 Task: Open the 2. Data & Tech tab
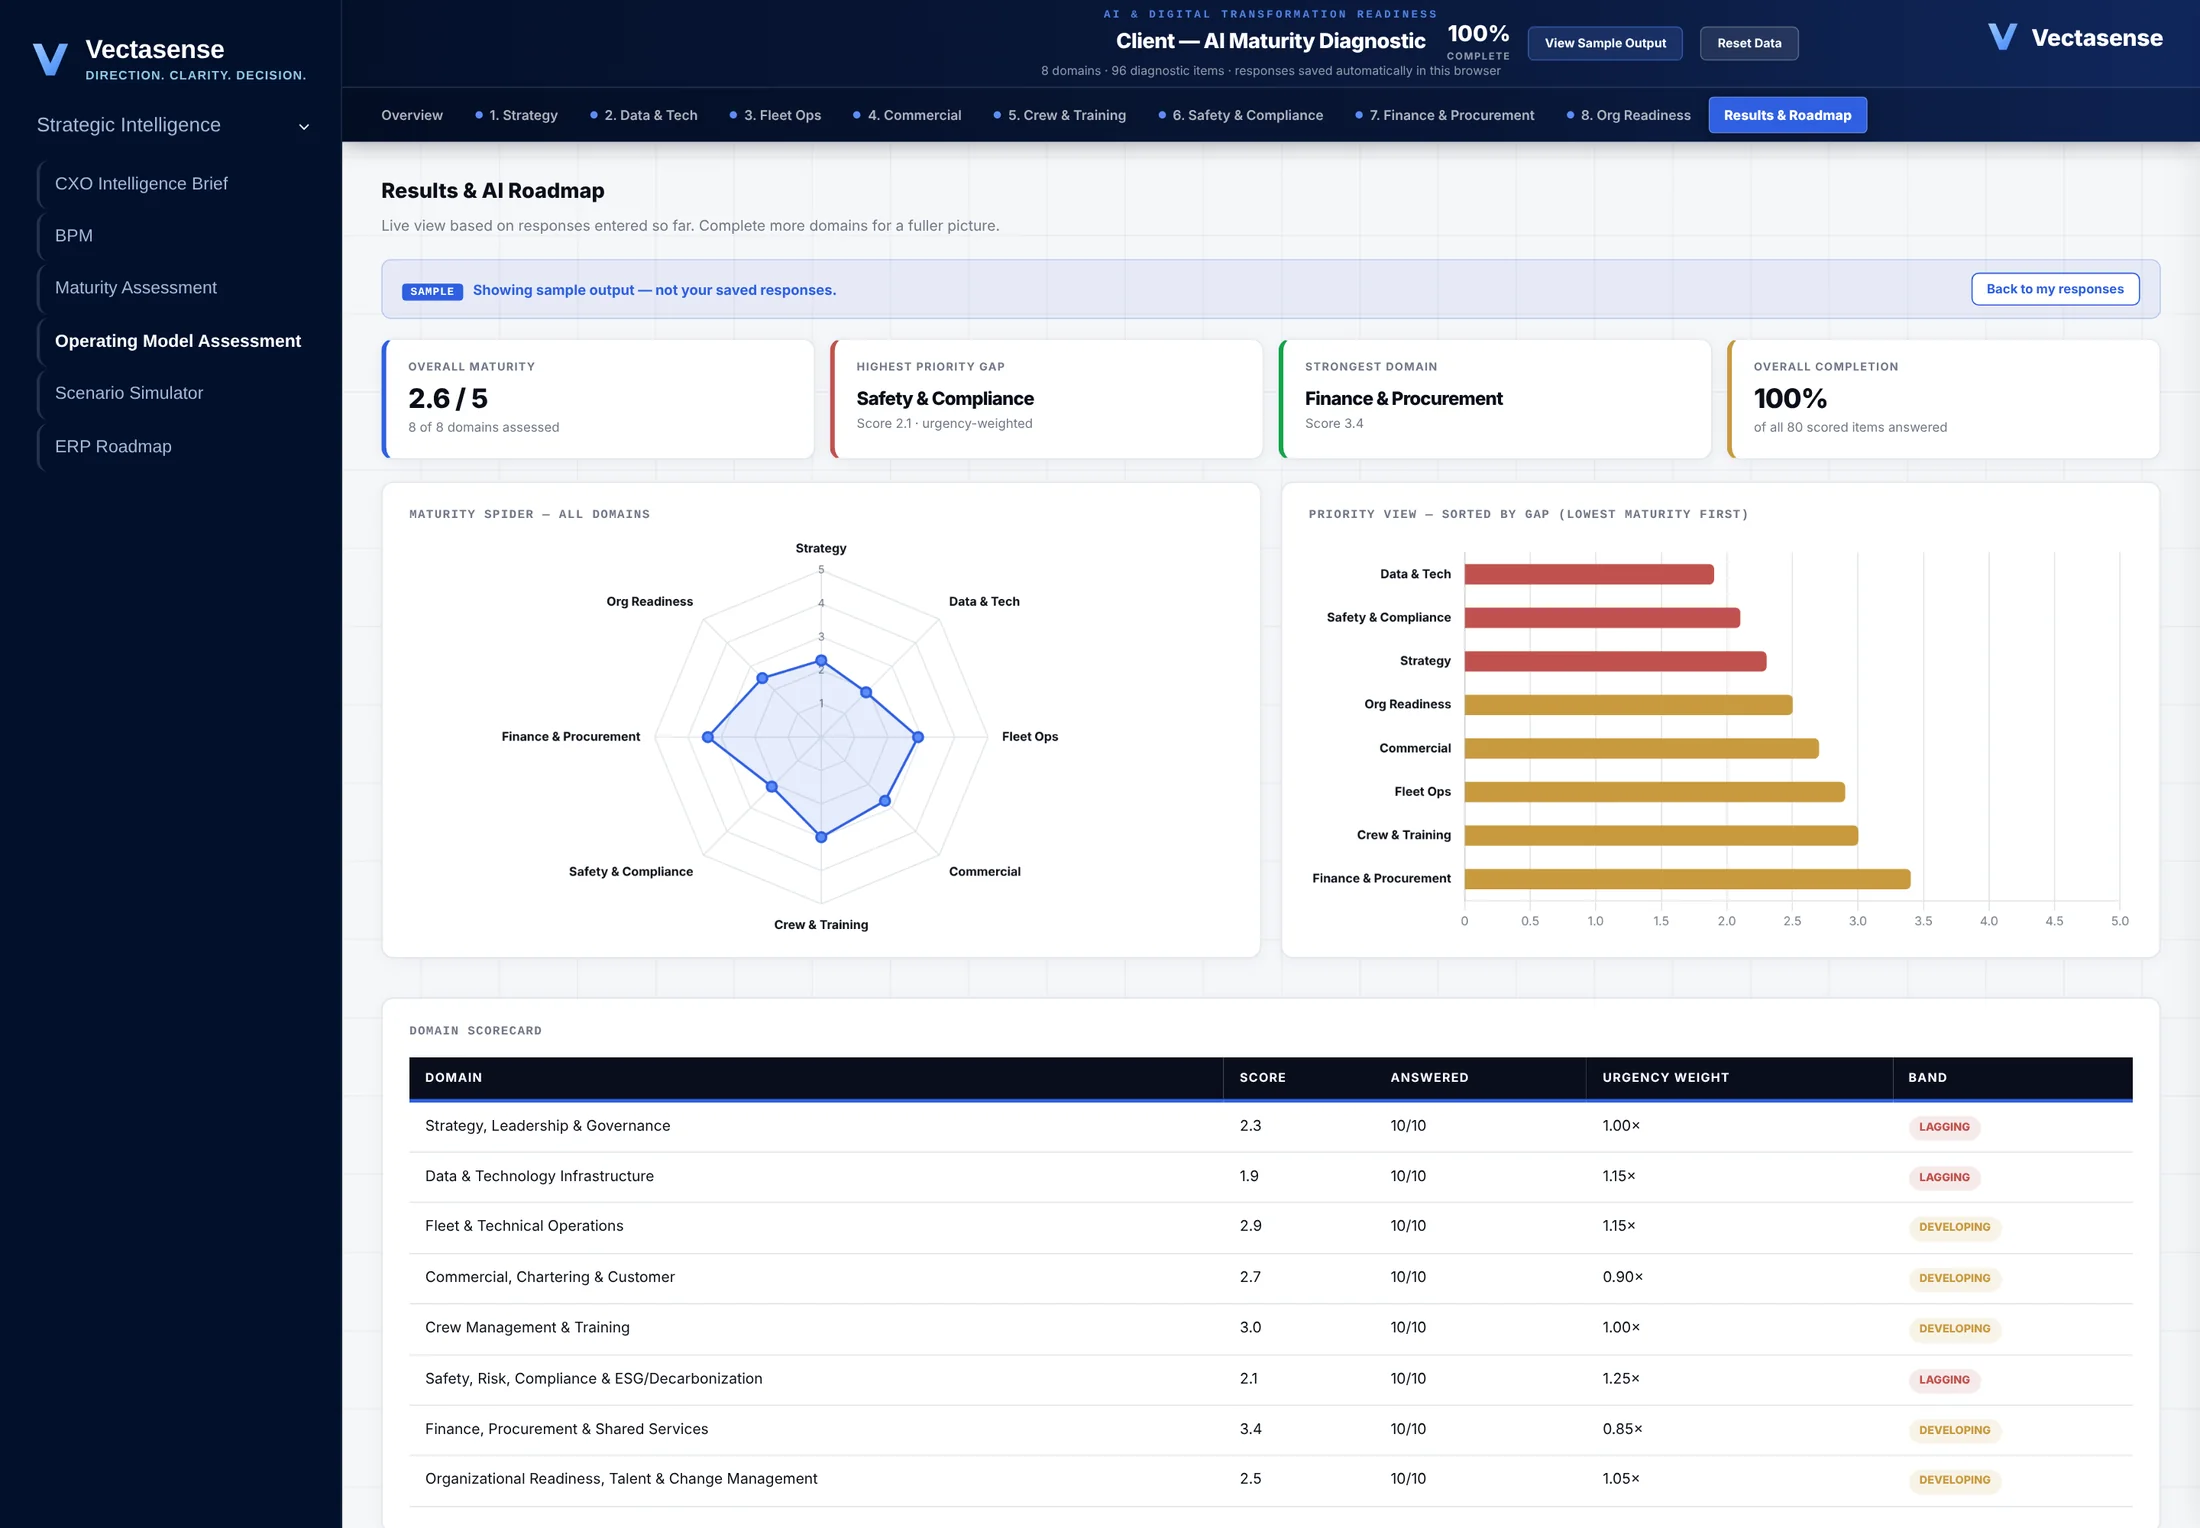tap(644, 115)
